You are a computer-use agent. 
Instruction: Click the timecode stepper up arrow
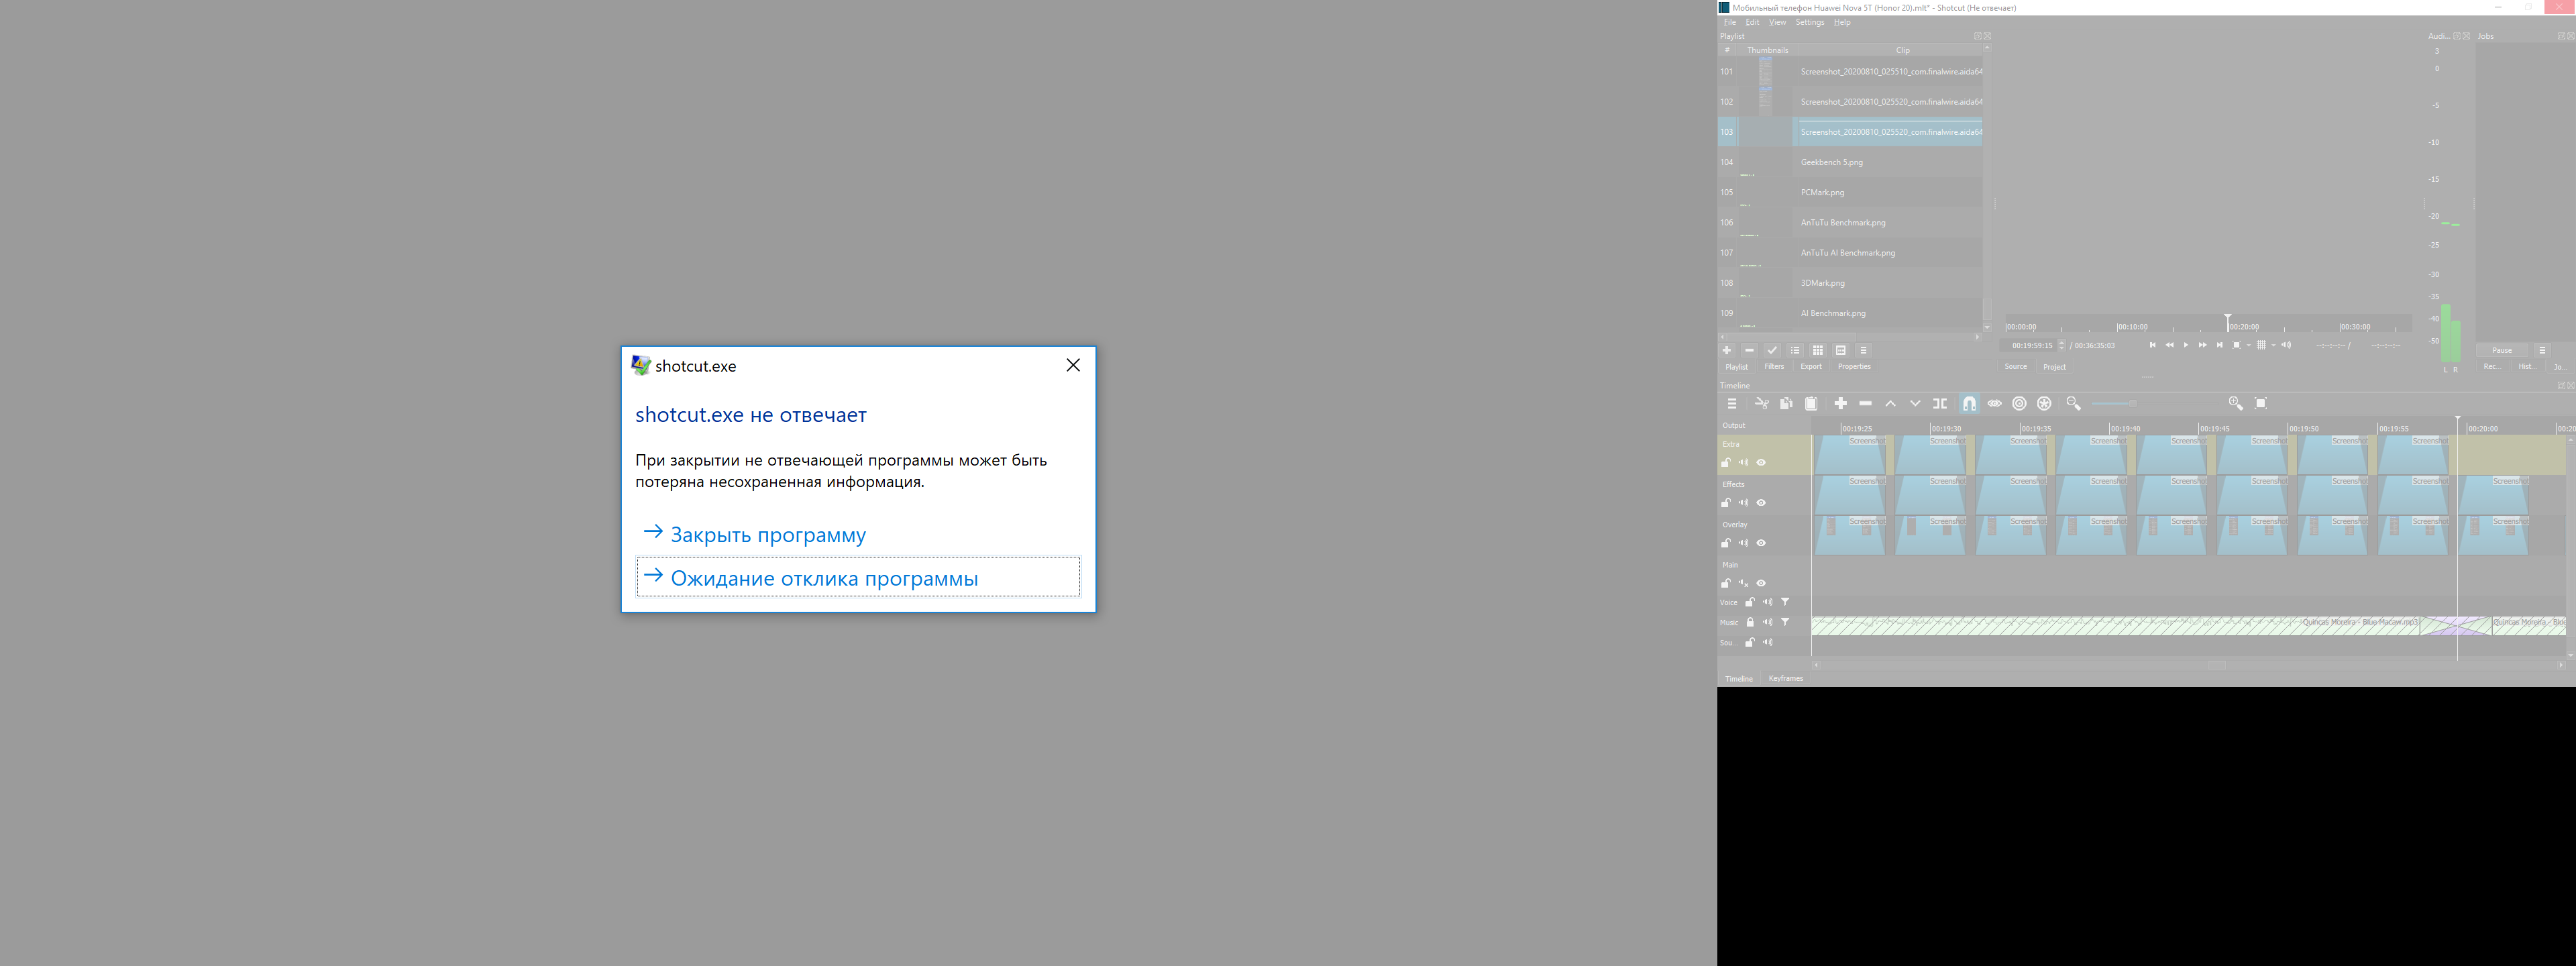click(2062, 342)
